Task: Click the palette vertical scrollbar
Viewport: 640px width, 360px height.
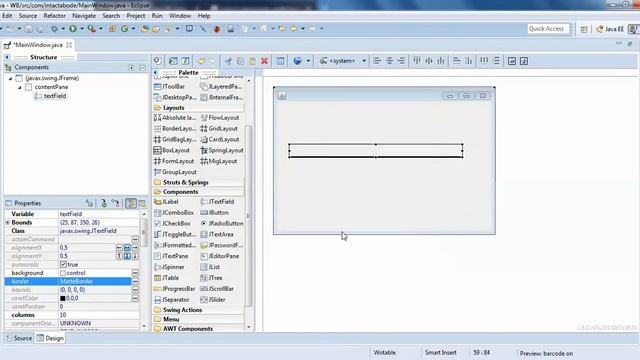Action: pyautogui.click(x=249, y=216)
